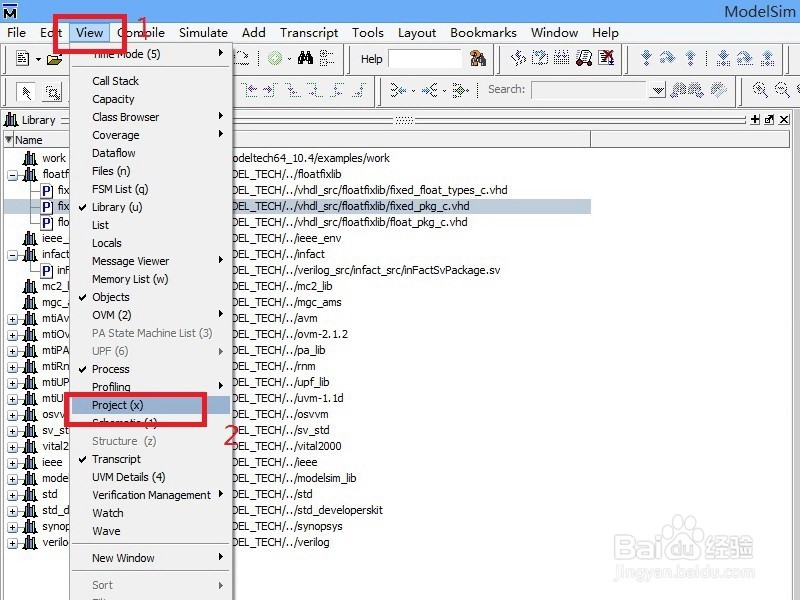Click the New file toolbar icon
This screenshot has width=800, height=600.
point(22,59)
